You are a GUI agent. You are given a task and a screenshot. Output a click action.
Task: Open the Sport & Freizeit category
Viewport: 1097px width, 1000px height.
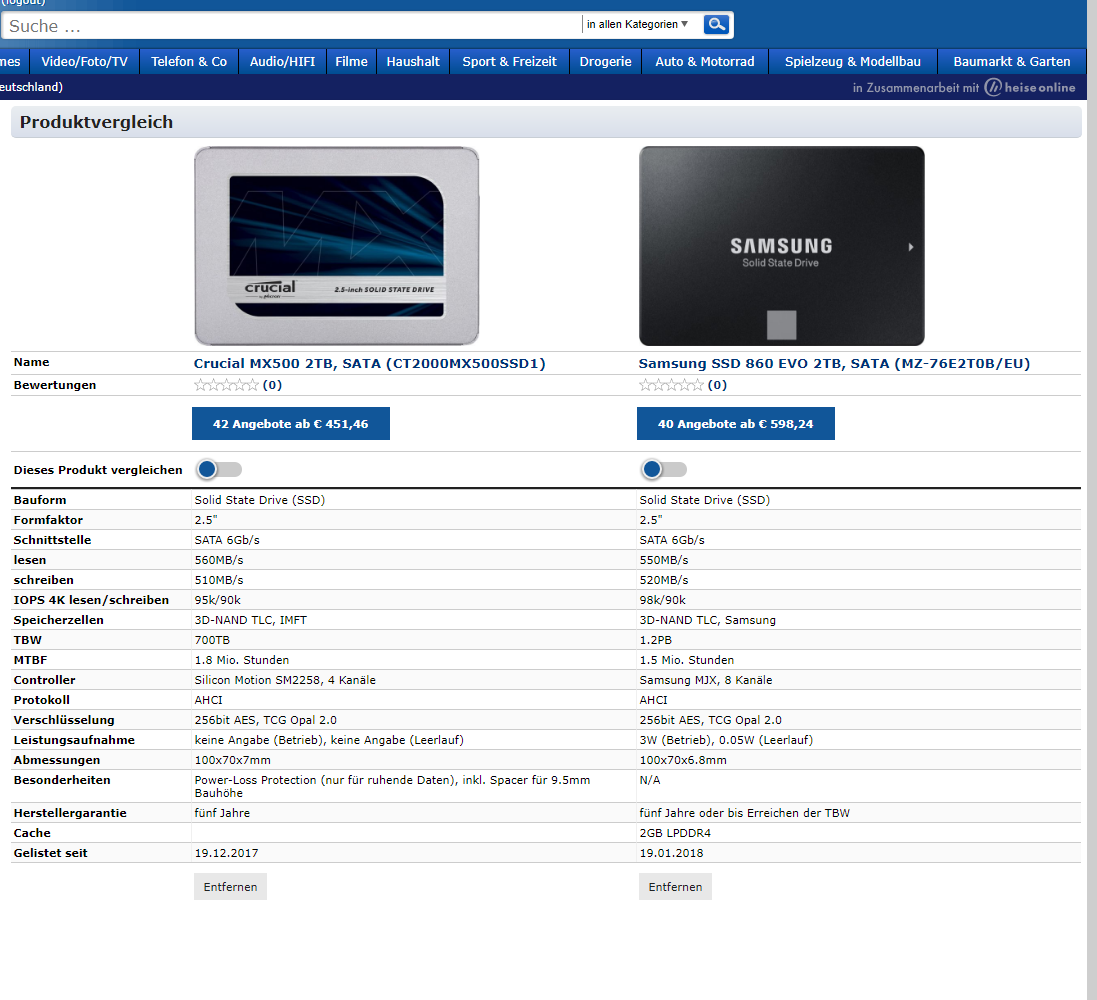(x=509, y=62)
